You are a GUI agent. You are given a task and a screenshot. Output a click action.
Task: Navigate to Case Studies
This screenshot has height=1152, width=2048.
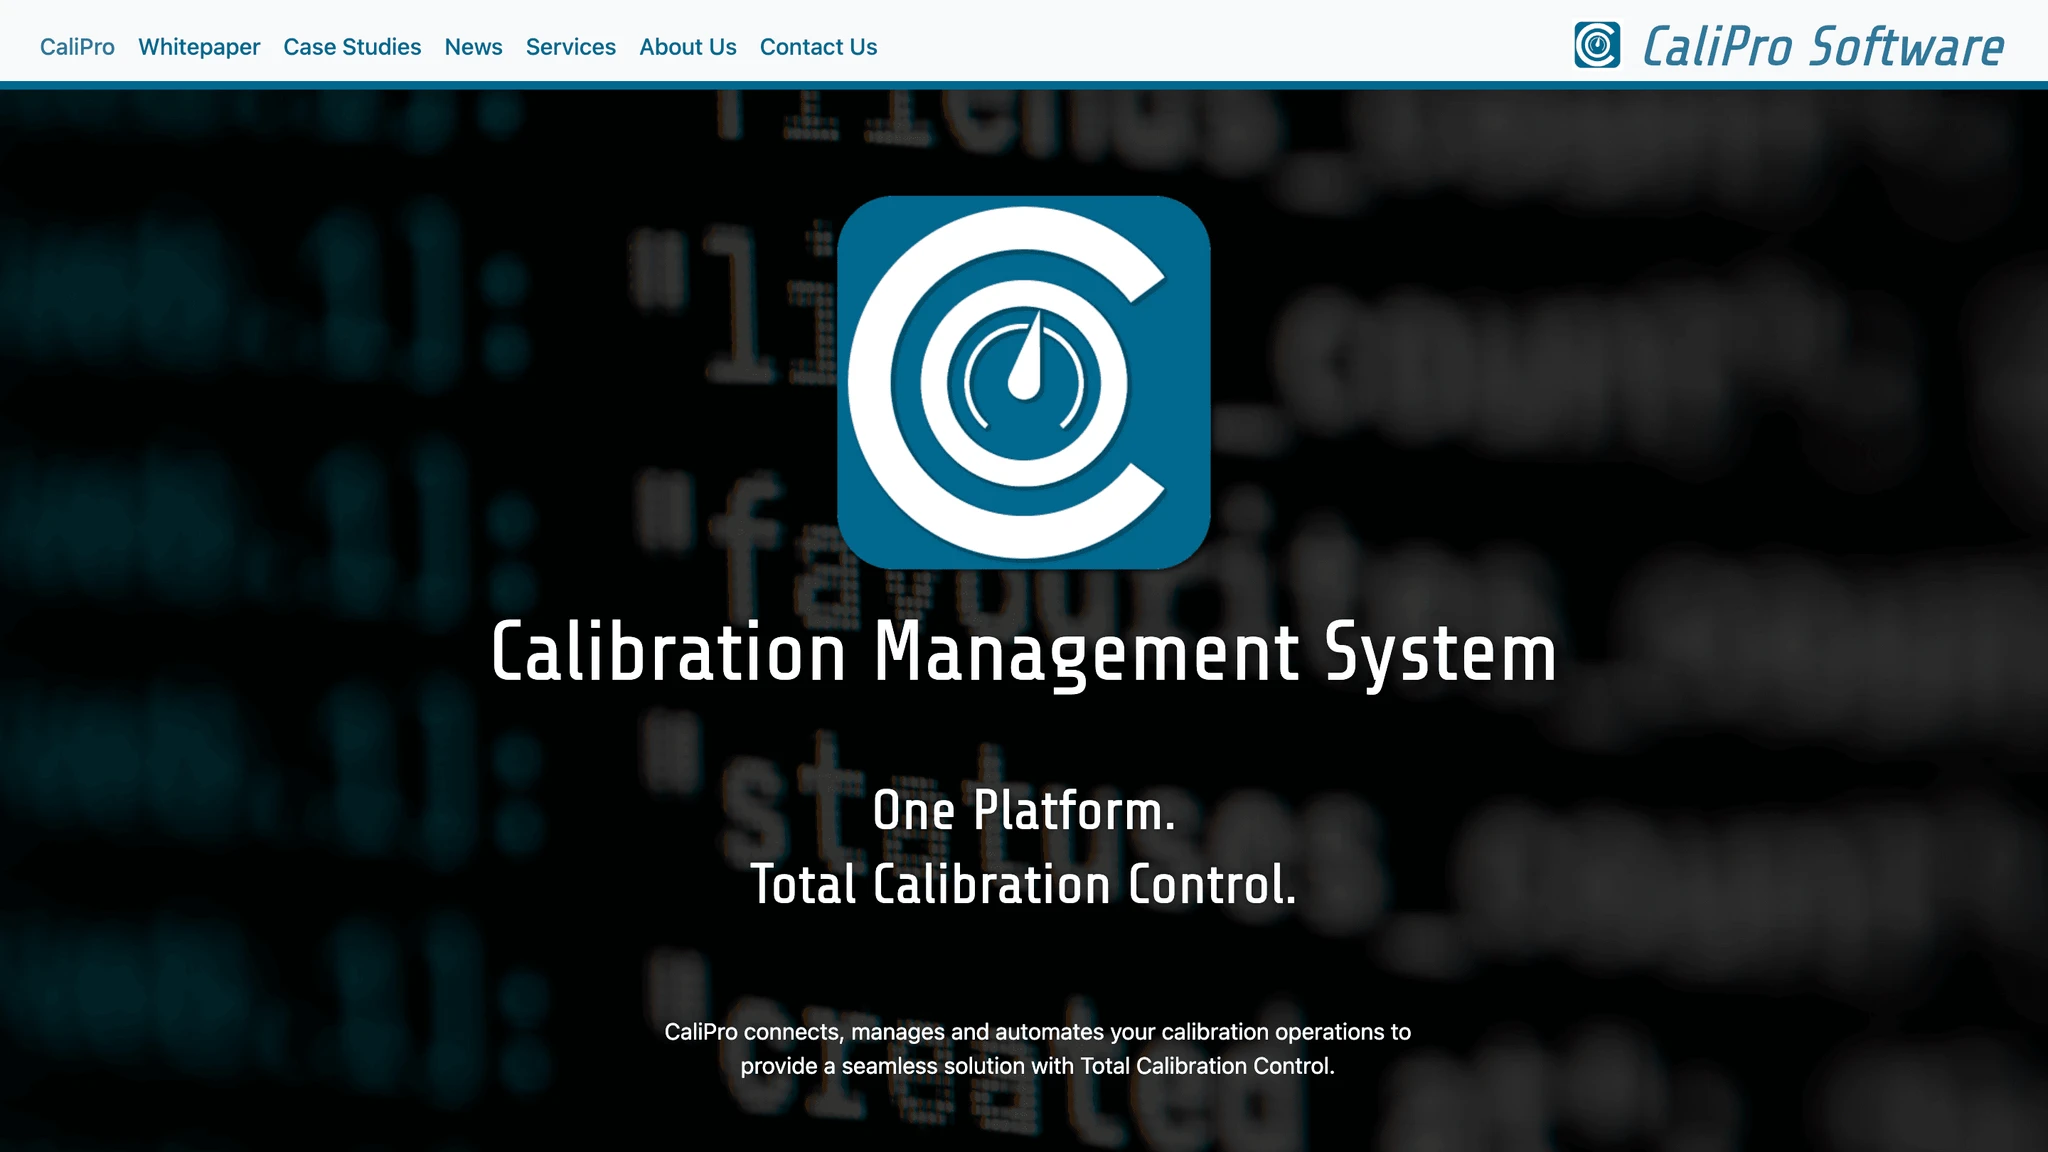pos(352,46)
